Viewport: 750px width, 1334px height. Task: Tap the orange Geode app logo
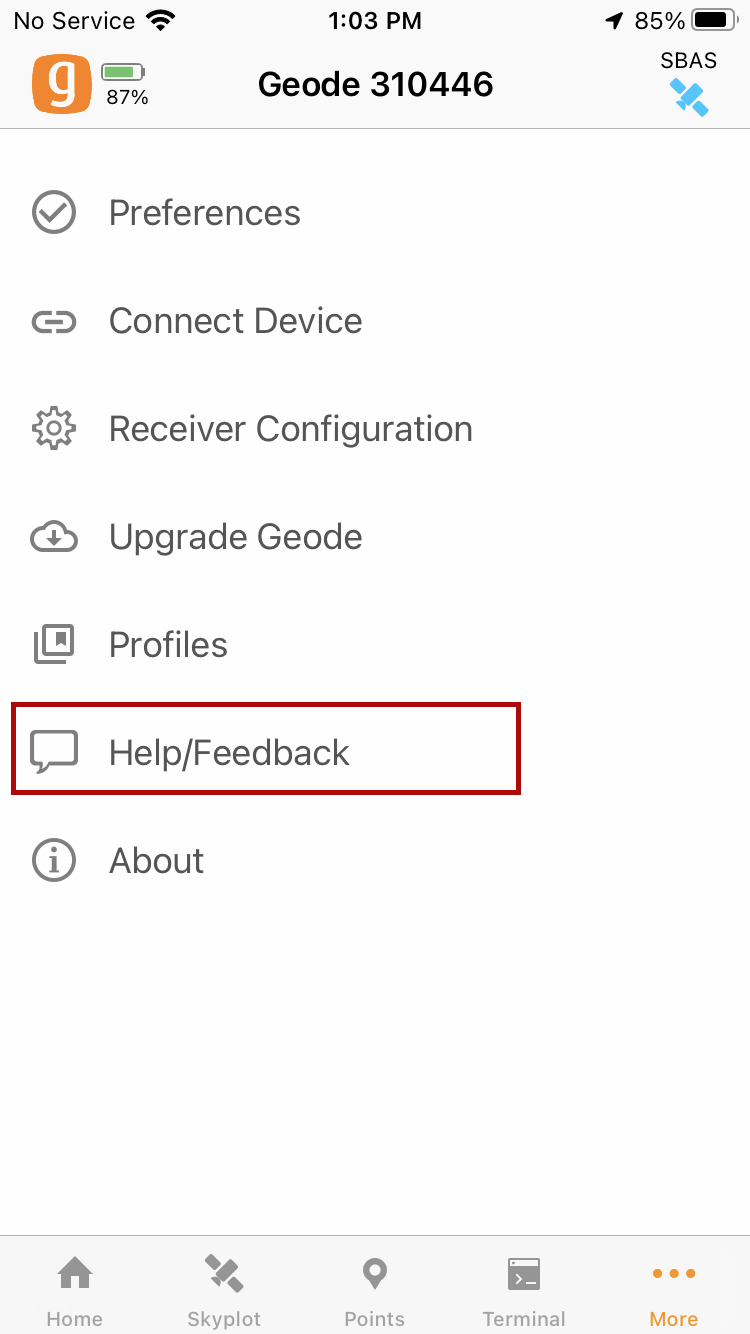[61, 83]
